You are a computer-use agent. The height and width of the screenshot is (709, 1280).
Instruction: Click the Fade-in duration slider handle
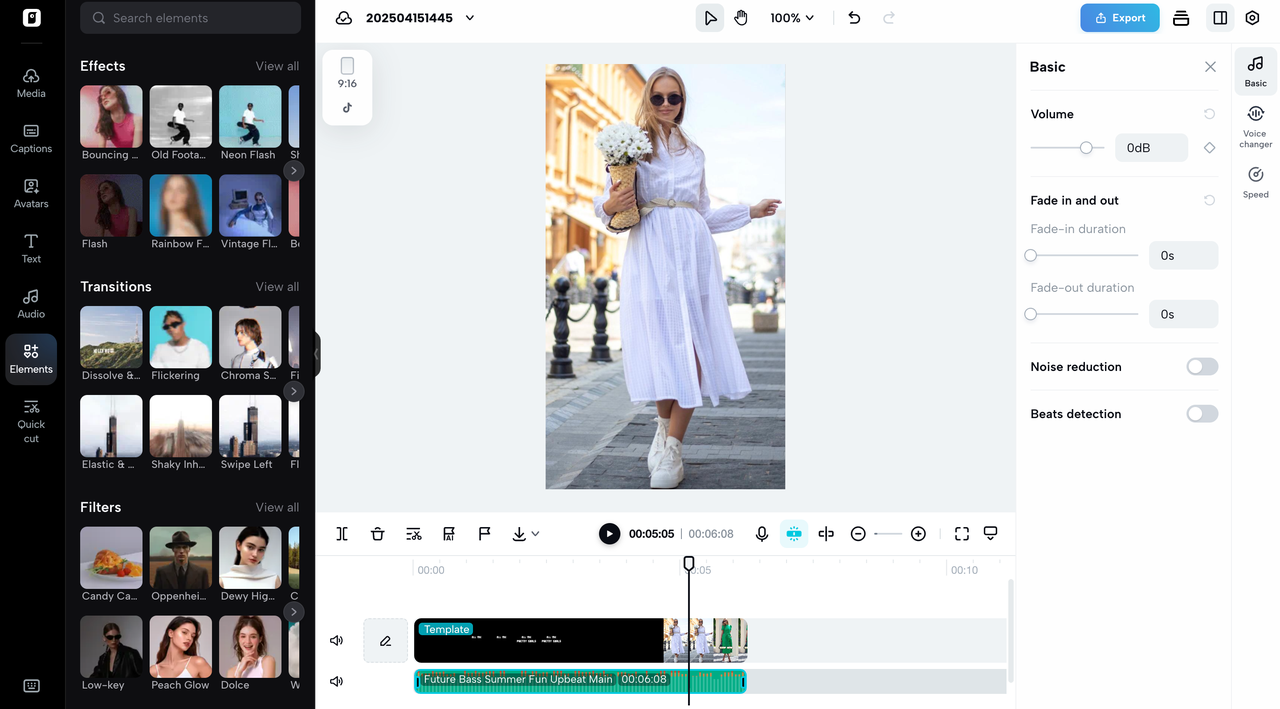1031,256
